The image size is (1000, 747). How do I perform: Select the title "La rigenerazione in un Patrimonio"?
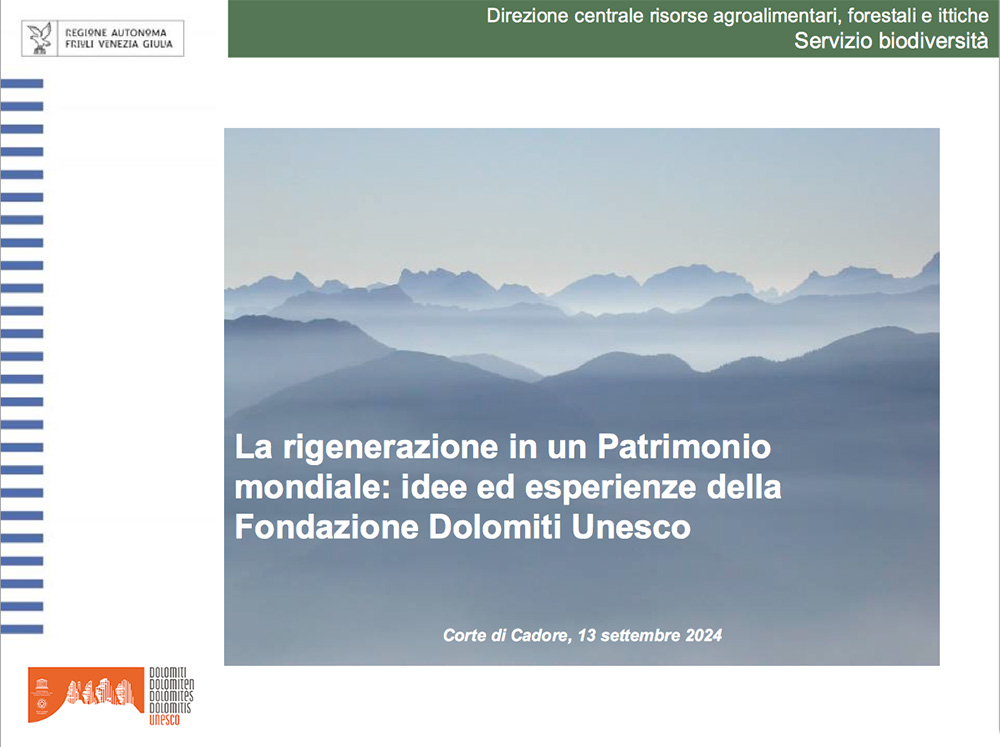503,447
